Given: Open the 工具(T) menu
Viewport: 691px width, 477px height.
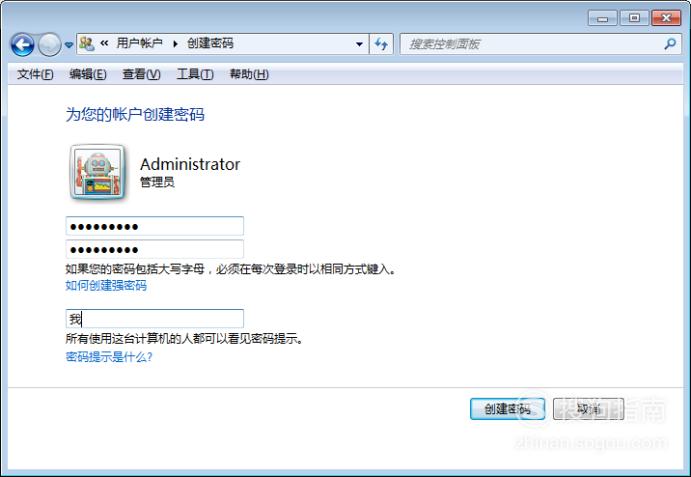Looking at the screenshot, I should [x=195, y=74].
